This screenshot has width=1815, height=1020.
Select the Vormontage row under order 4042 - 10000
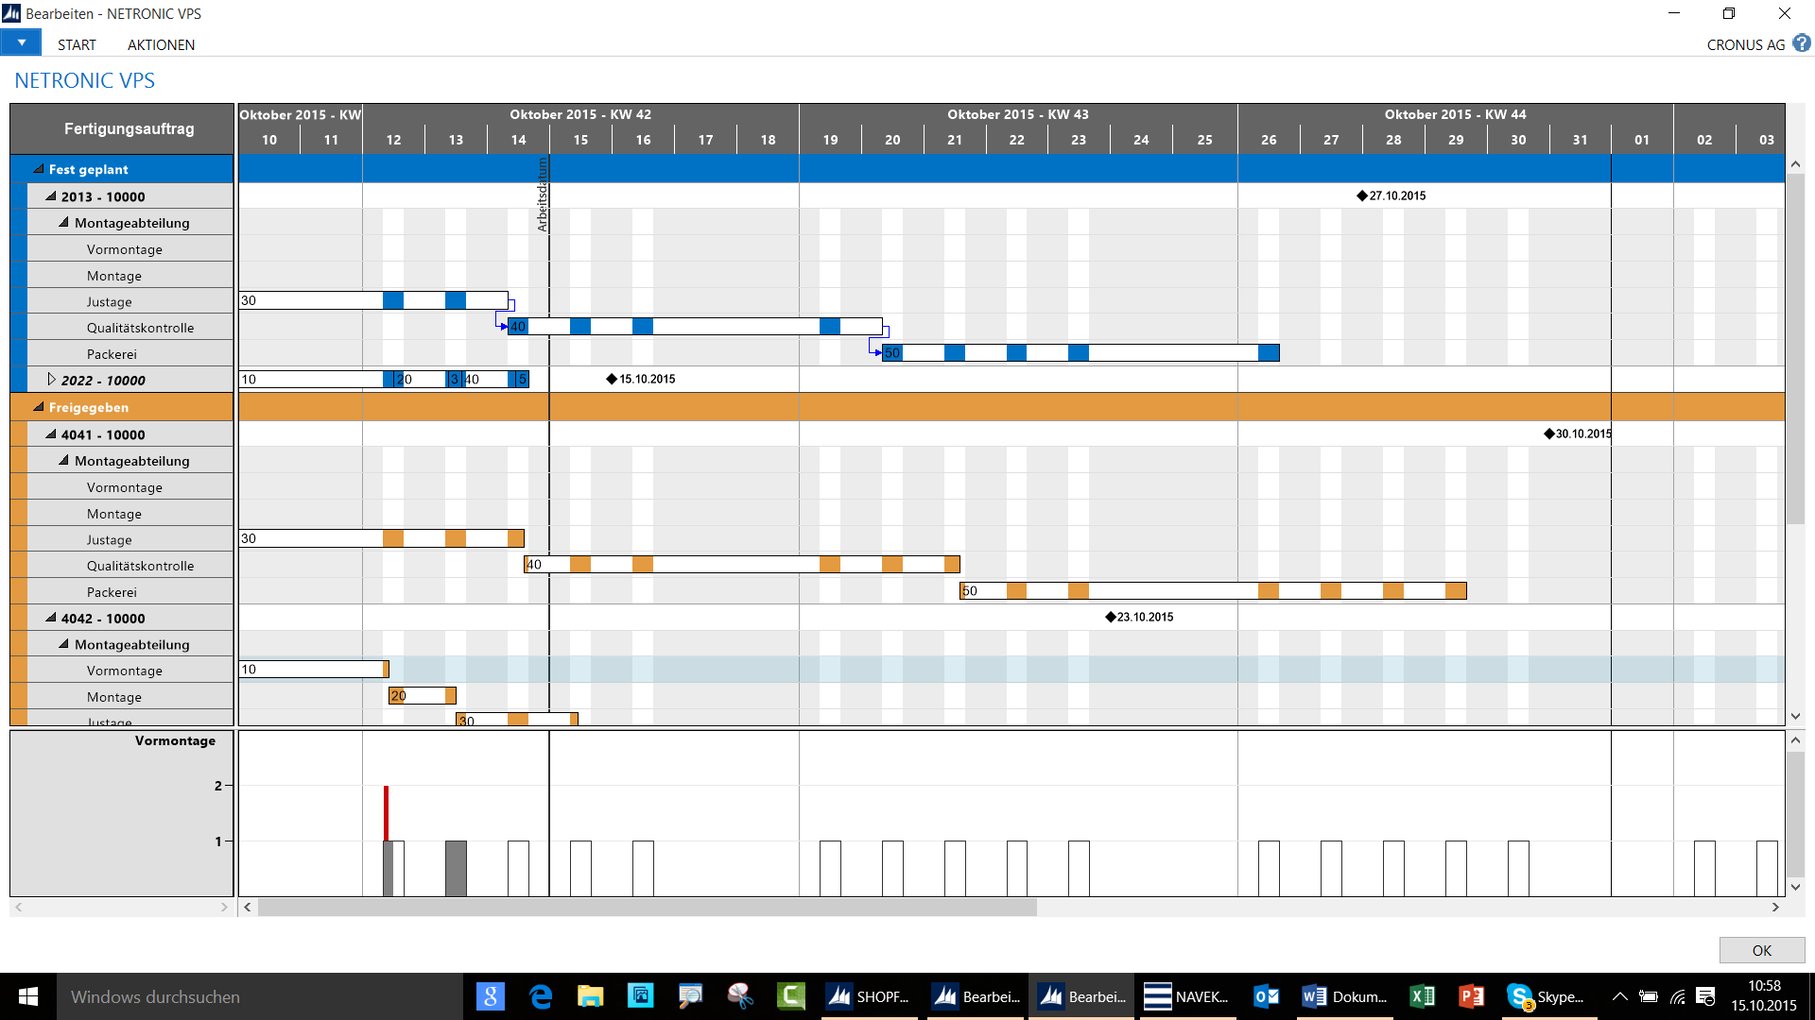(x=123, y=670)
